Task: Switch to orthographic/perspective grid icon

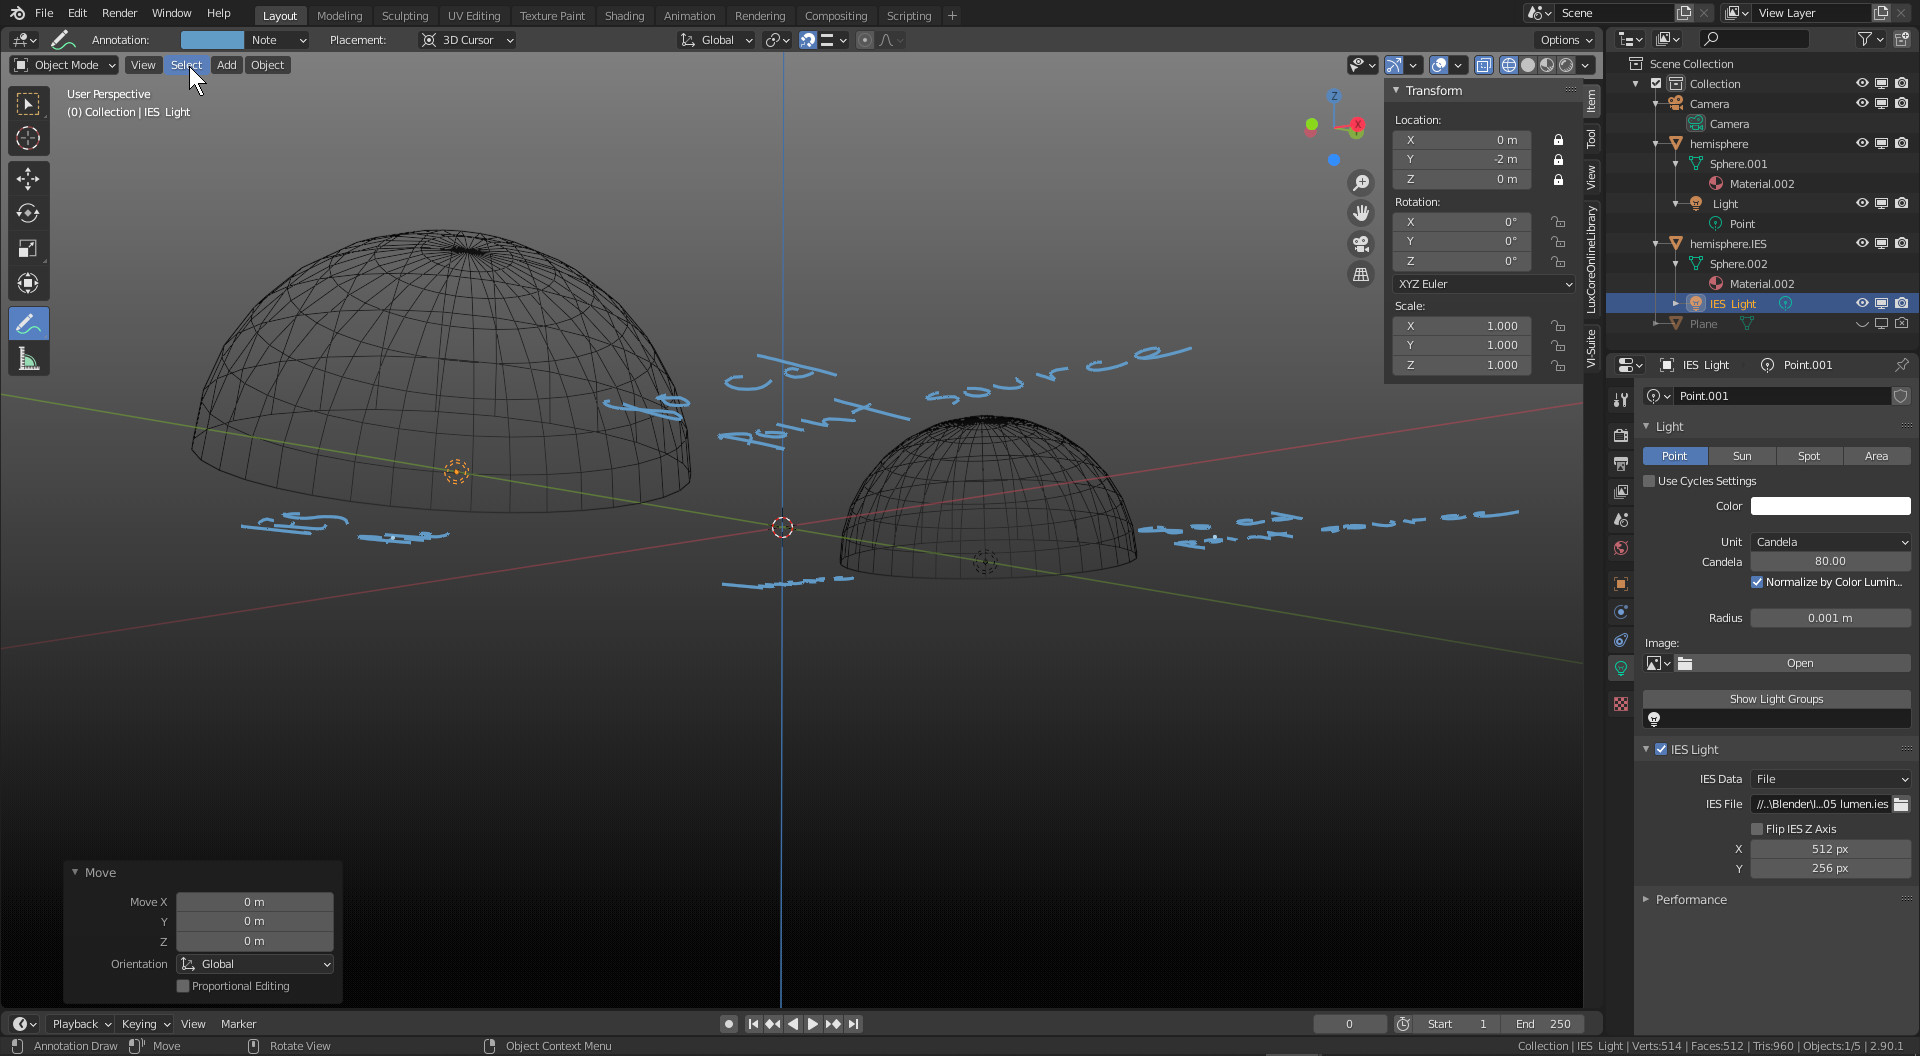Action: pyautogui.click(x=1361, y=275)
